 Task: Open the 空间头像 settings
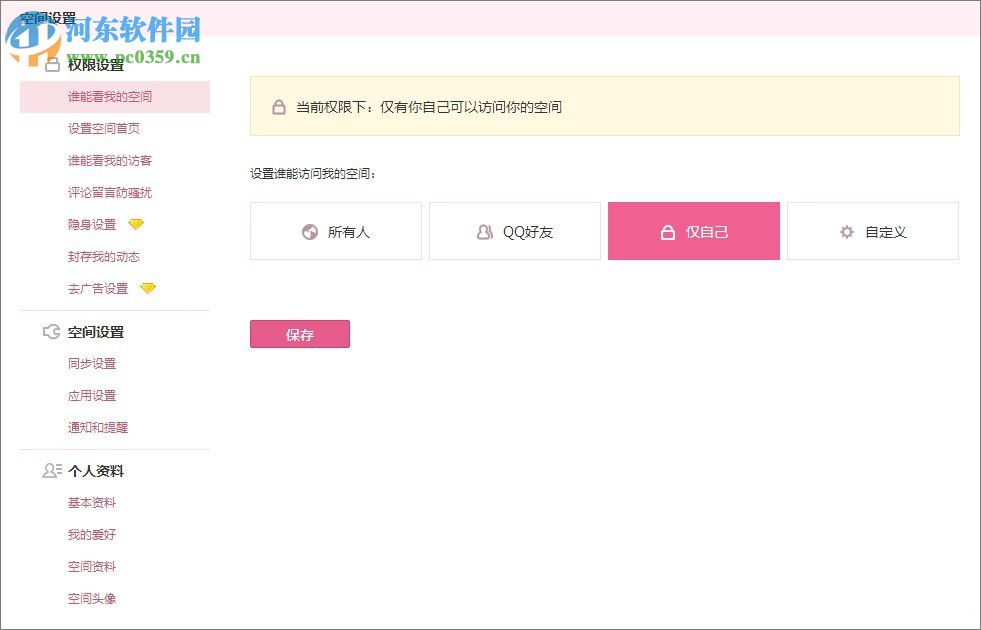[x=92, y=598]
